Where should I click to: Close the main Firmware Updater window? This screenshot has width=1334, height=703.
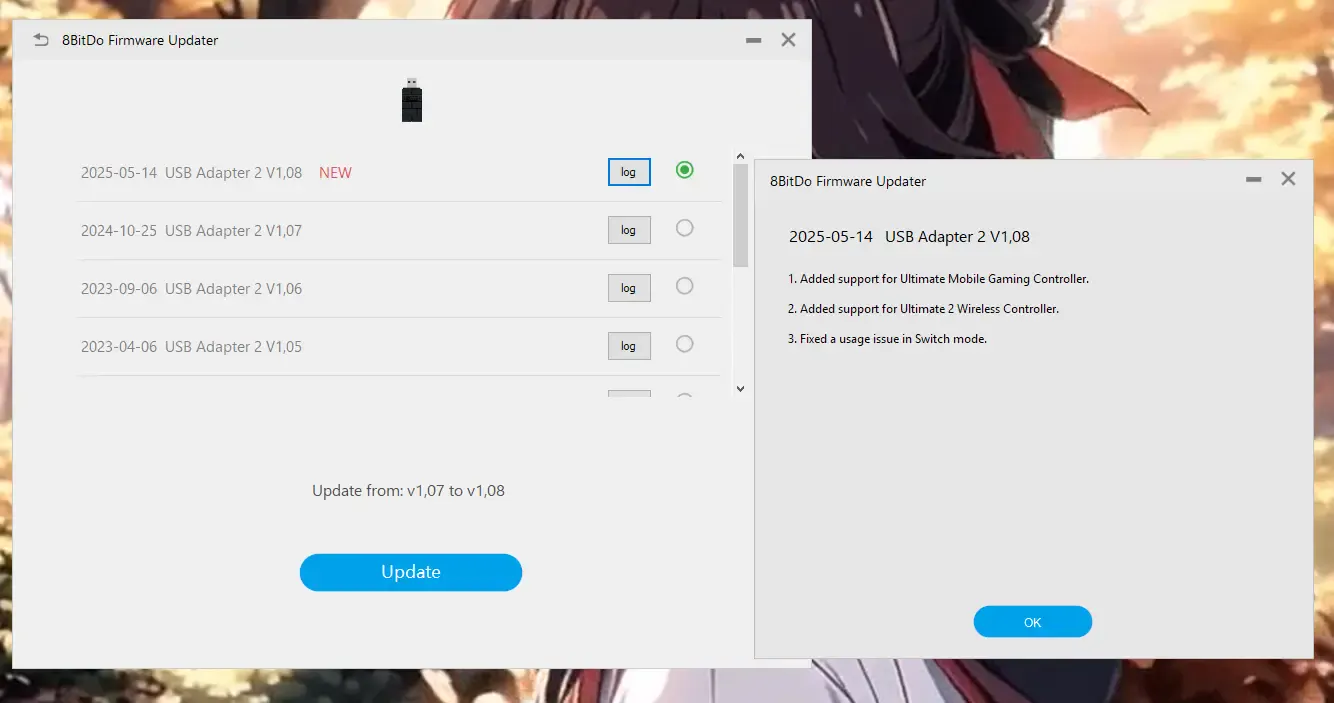click(788, 40)
